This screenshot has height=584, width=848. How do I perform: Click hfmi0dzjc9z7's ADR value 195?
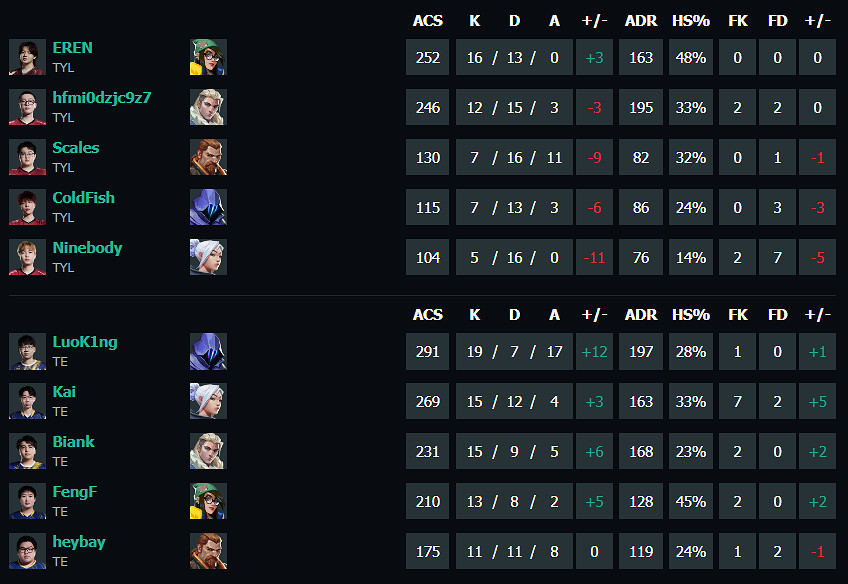click(x=641, y=108)
